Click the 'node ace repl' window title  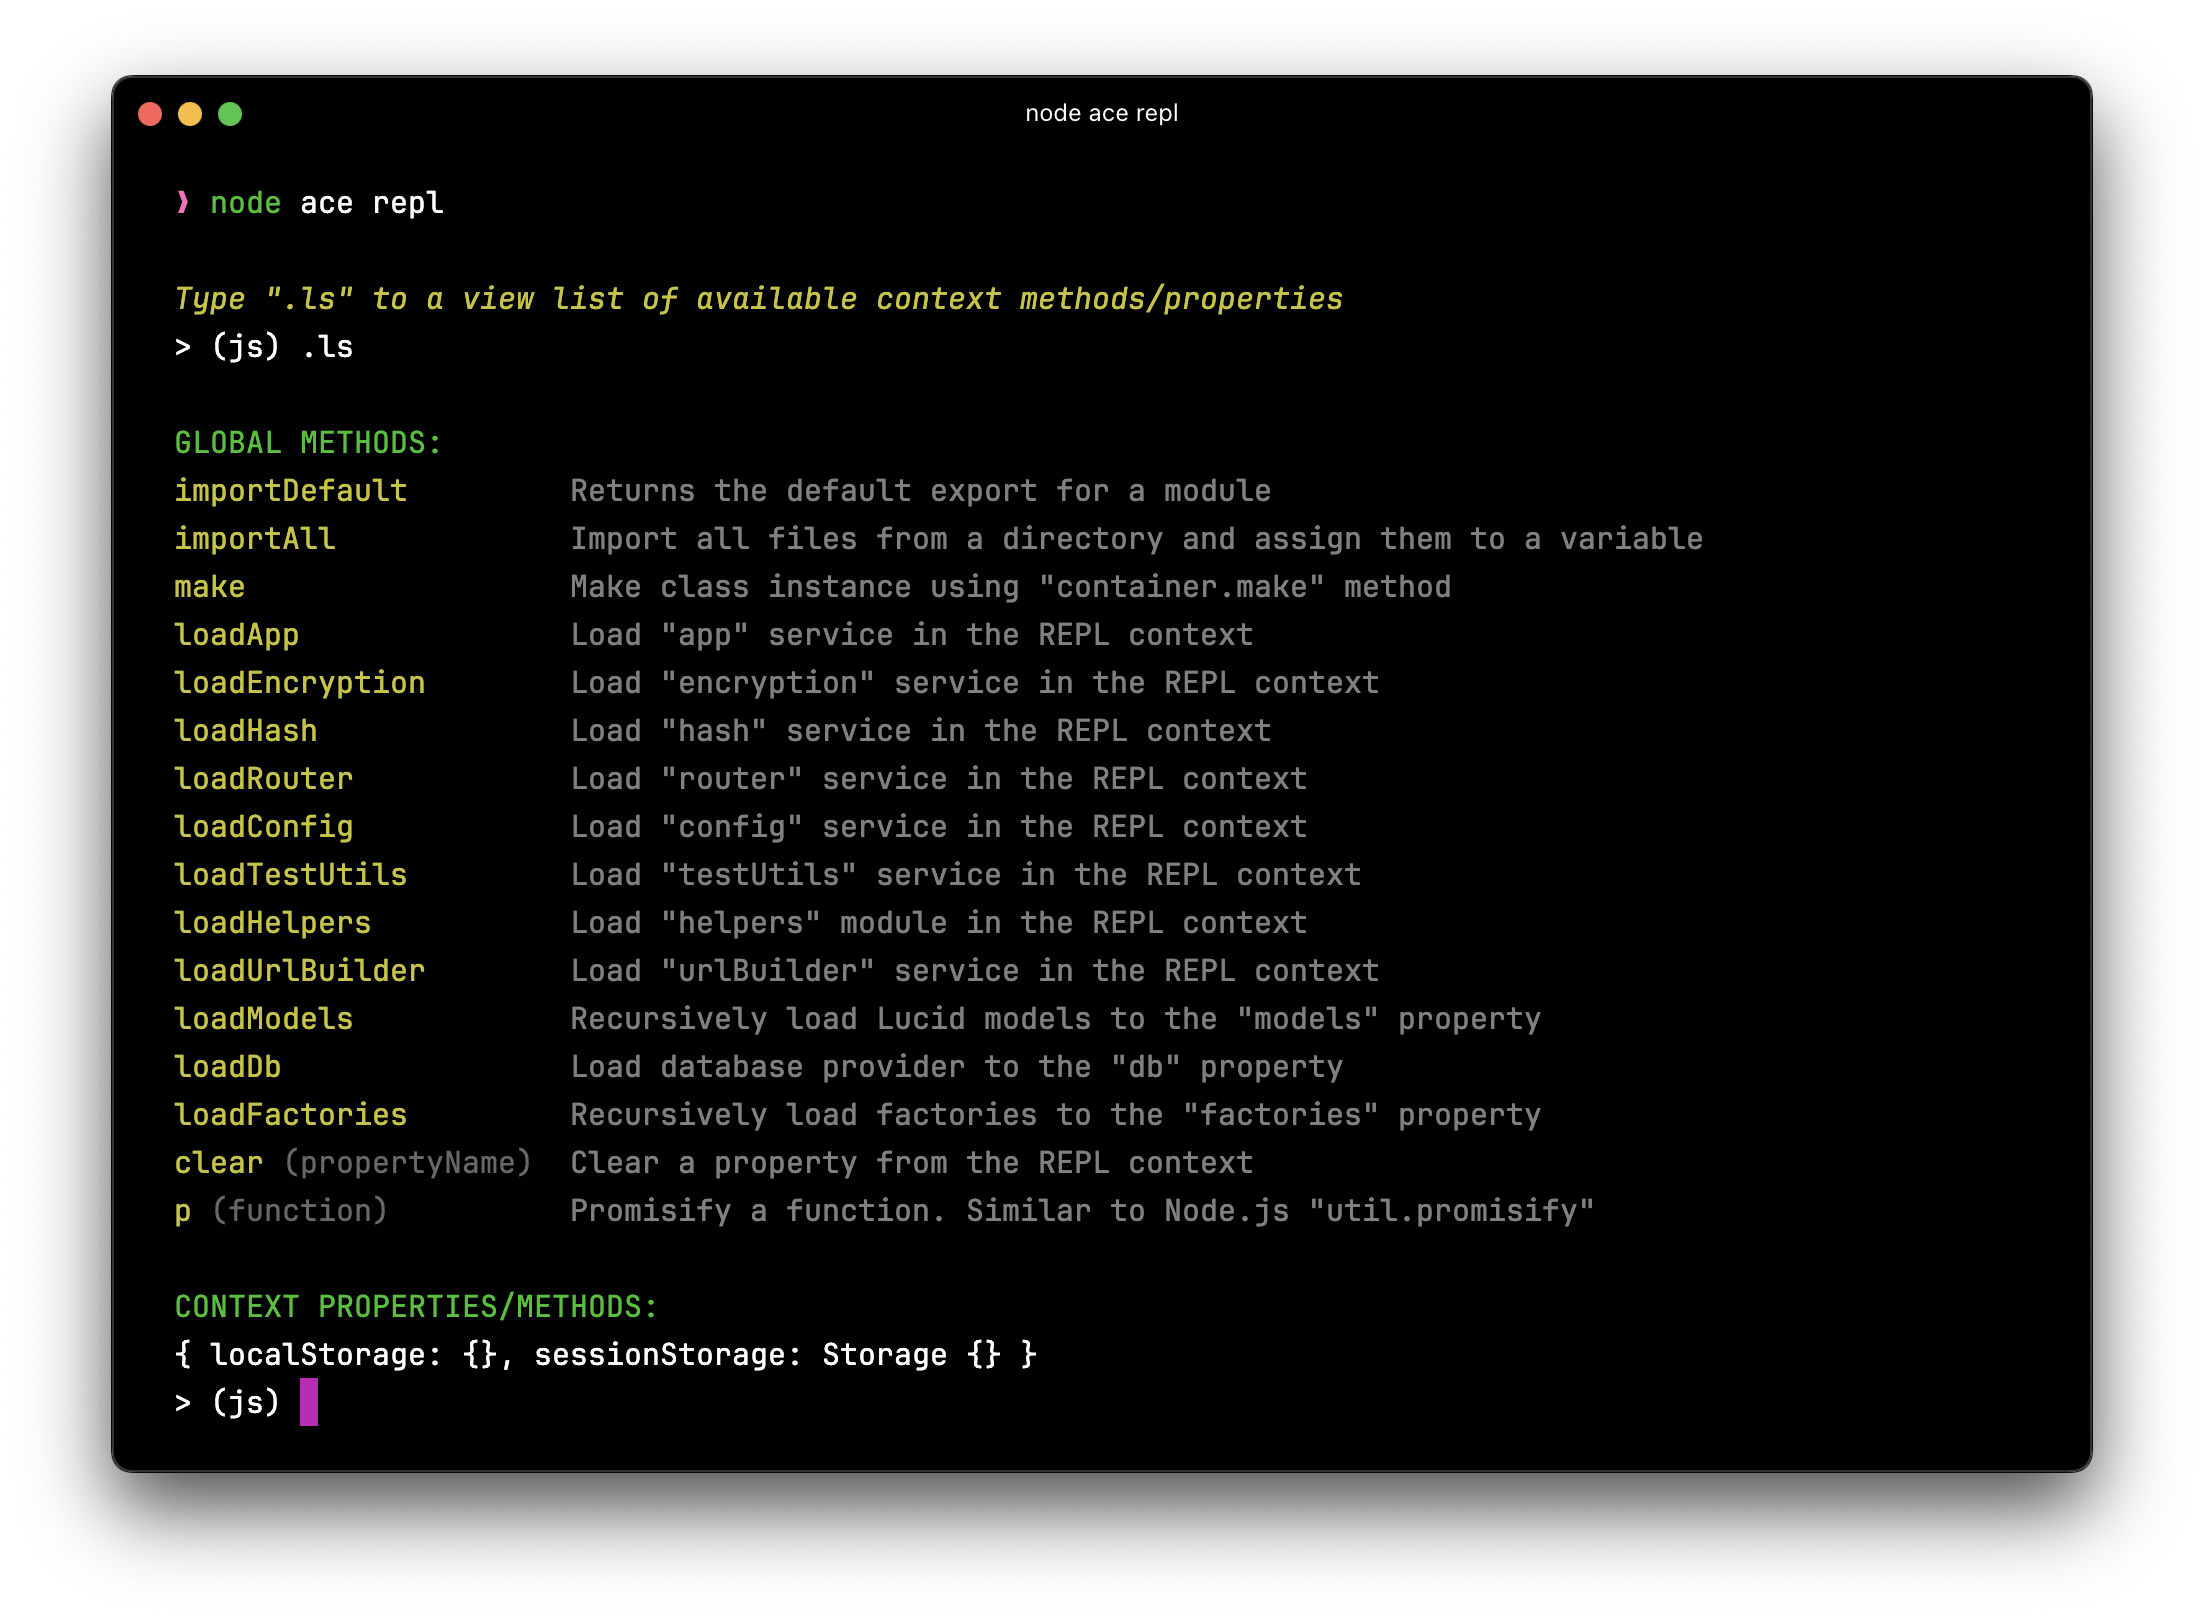(x=1101, y=113)
